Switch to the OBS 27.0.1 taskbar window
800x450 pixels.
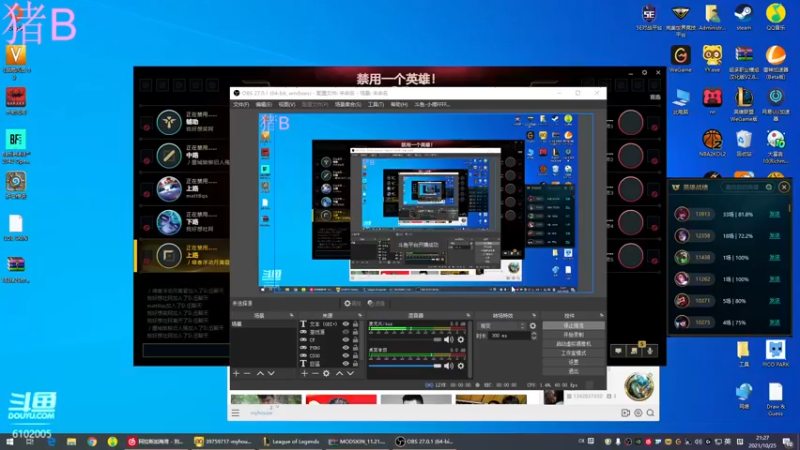(424, 441)
